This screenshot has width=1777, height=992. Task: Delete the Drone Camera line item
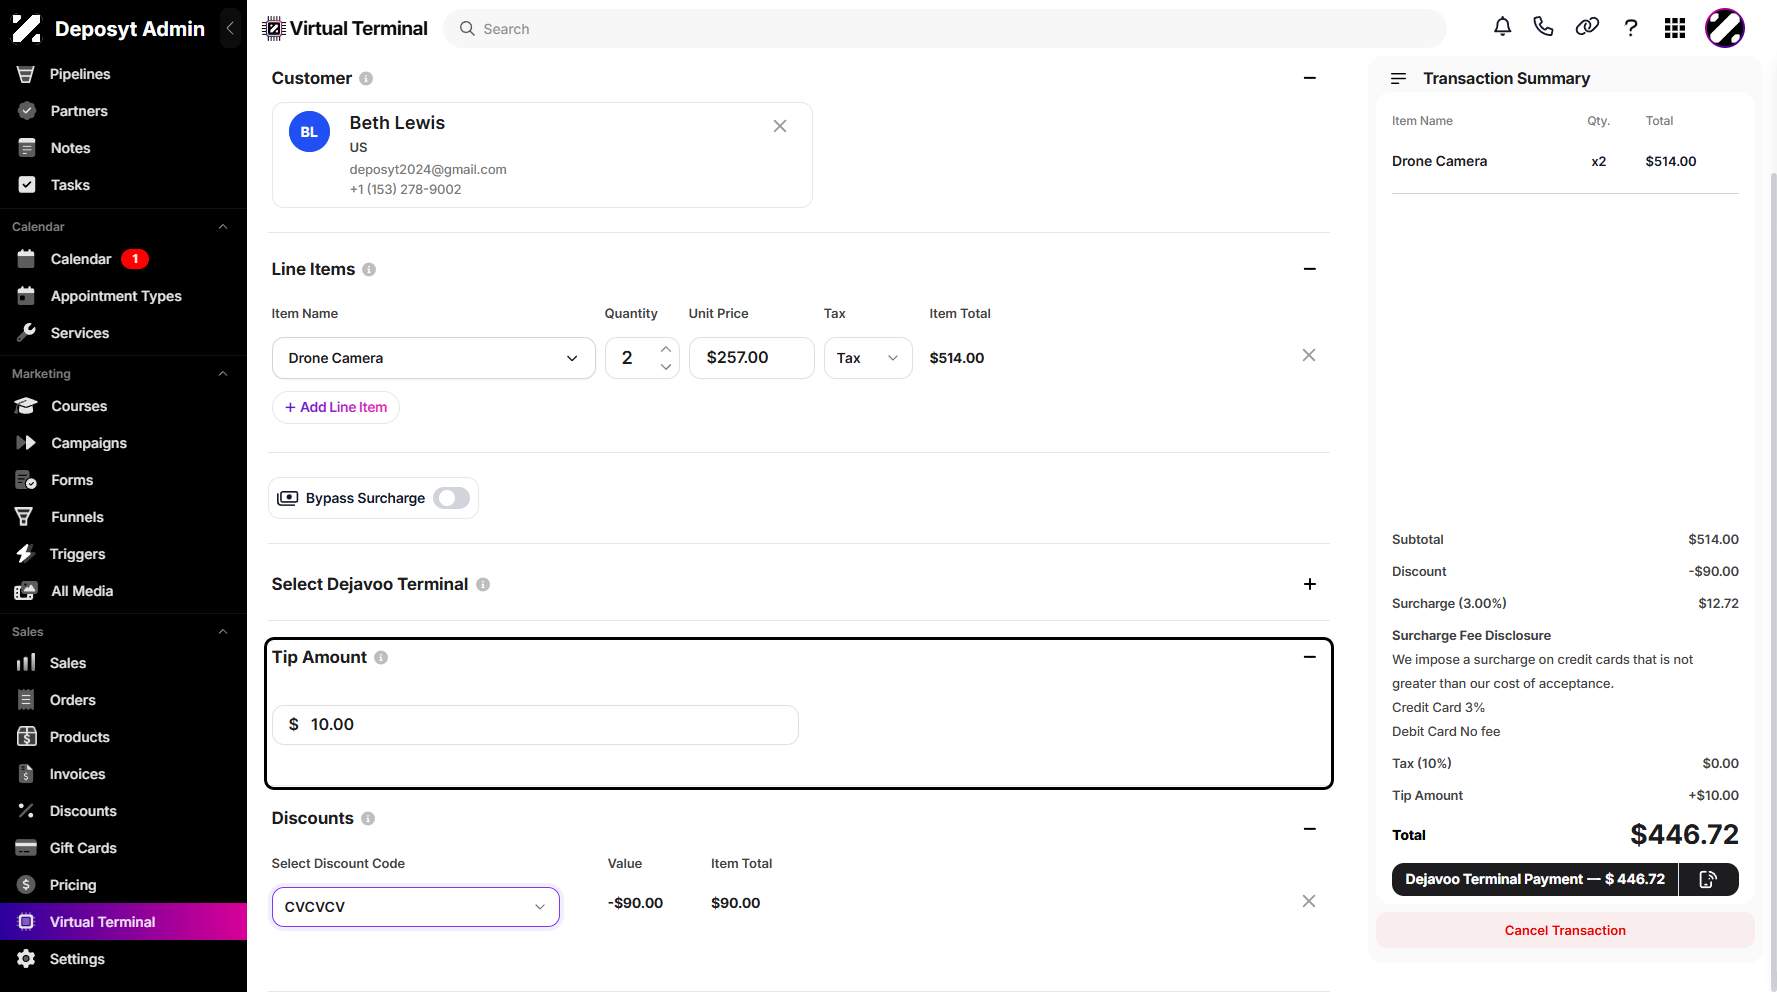[x=1309, y=355]
